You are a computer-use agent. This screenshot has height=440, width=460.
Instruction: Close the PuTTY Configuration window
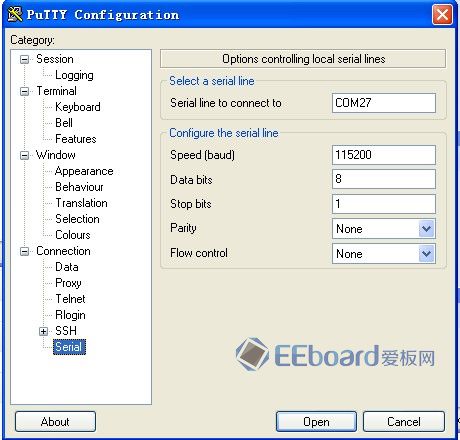click(442, 15)
